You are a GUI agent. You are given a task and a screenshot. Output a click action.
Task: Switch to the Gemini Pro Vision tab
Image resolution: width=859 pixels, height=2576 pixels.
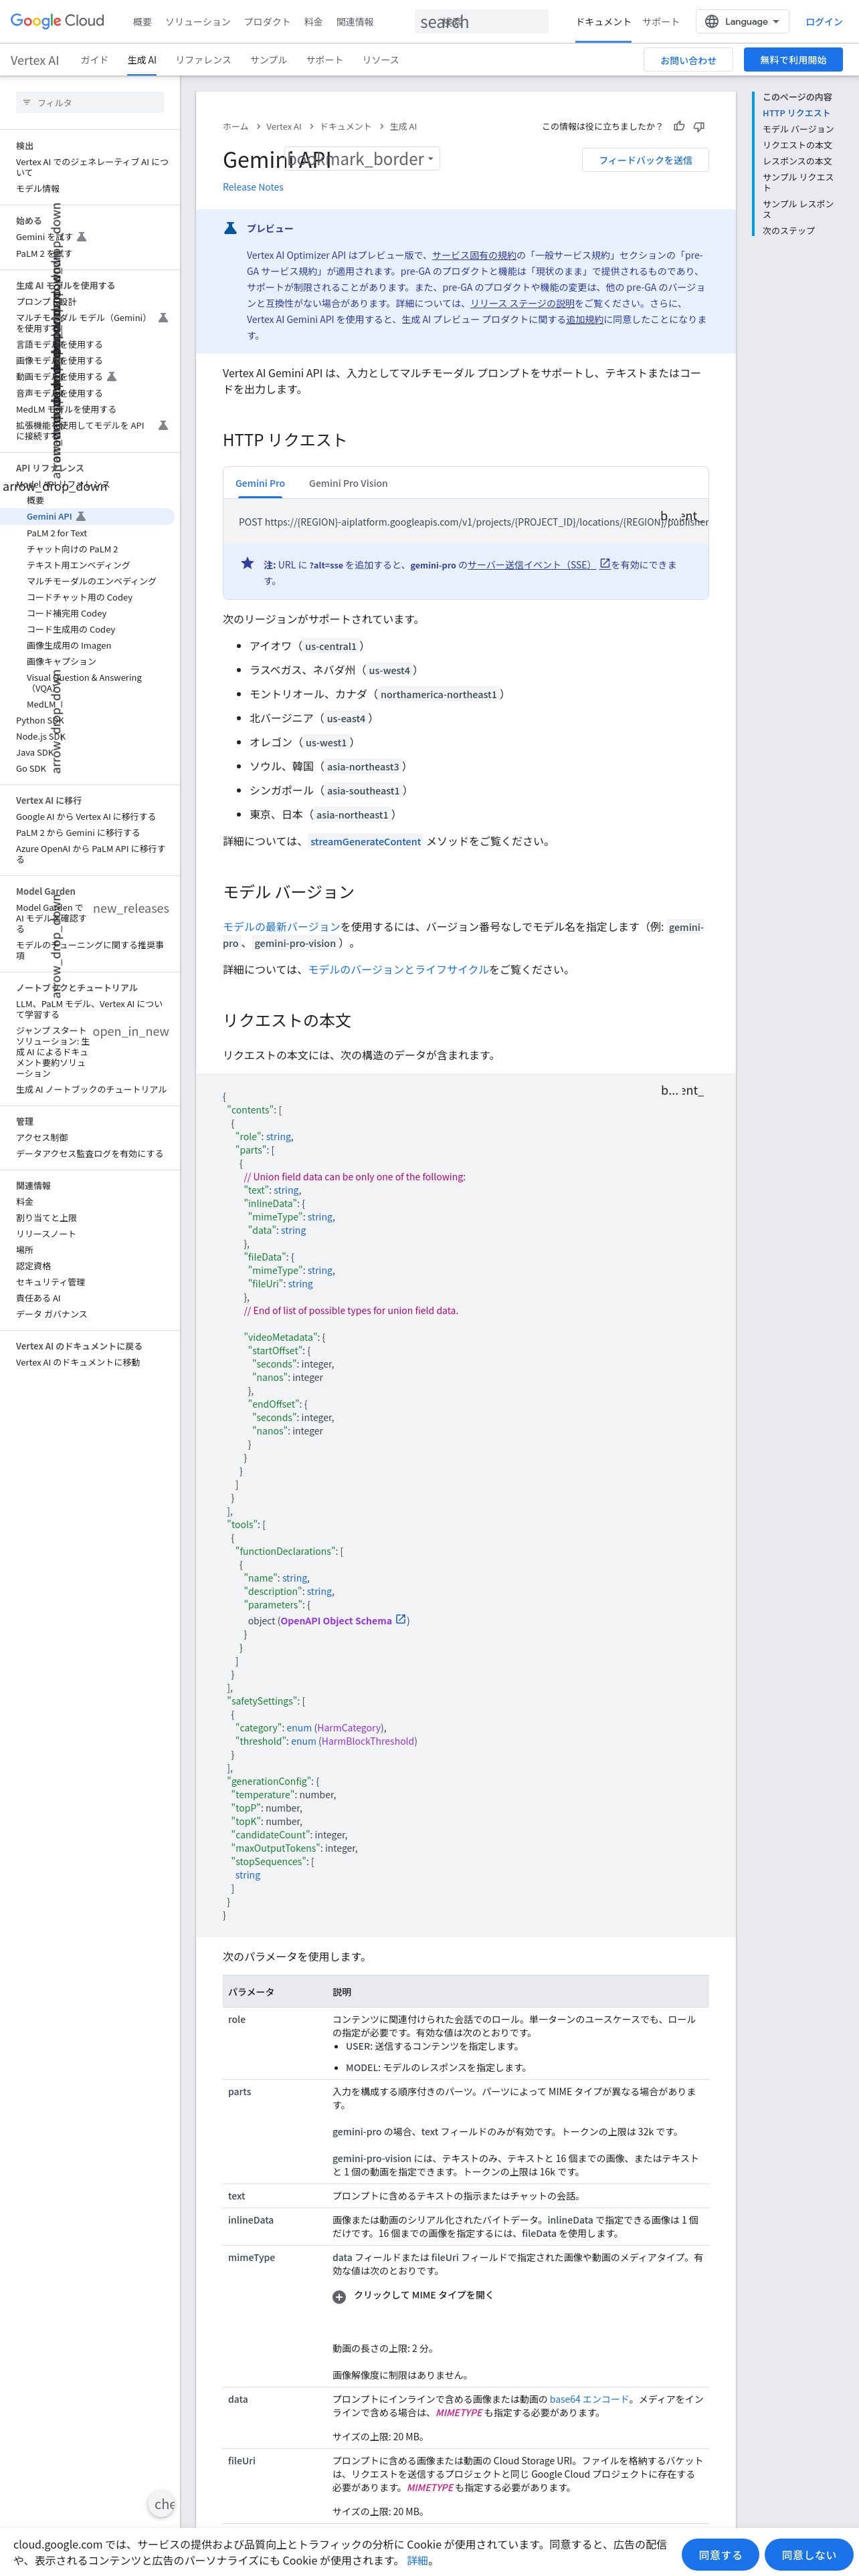click(348, 483)
